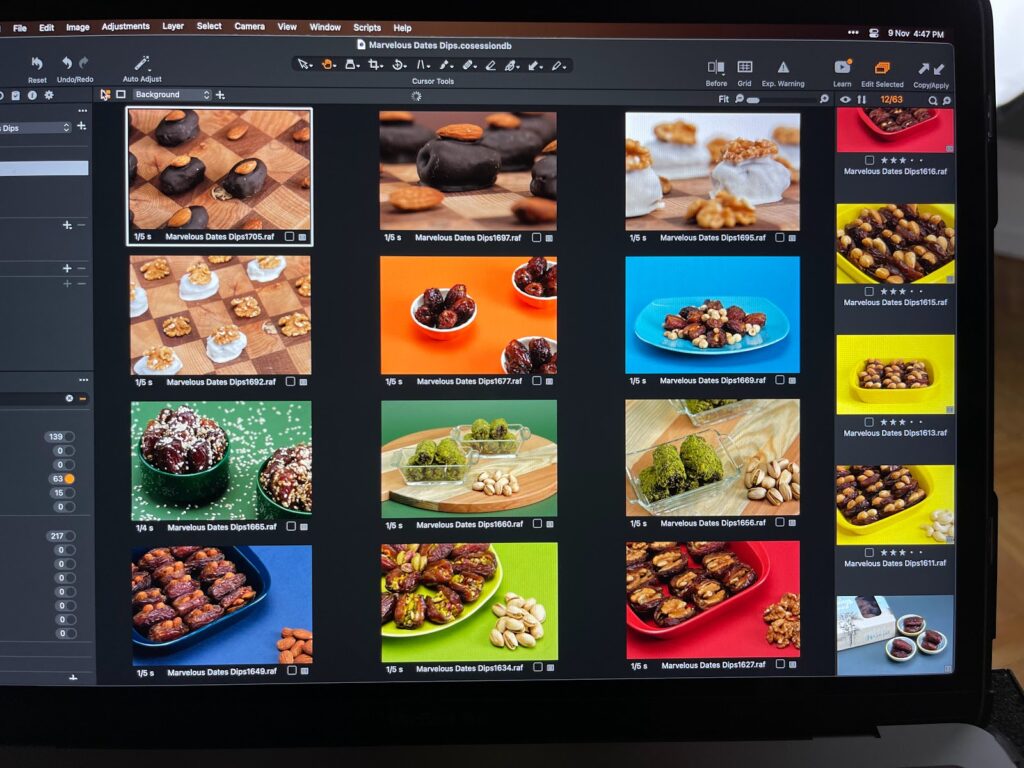1024x768 pixels.
Task: Toggle browser visibility eye icon
Action: coord(845,99)
